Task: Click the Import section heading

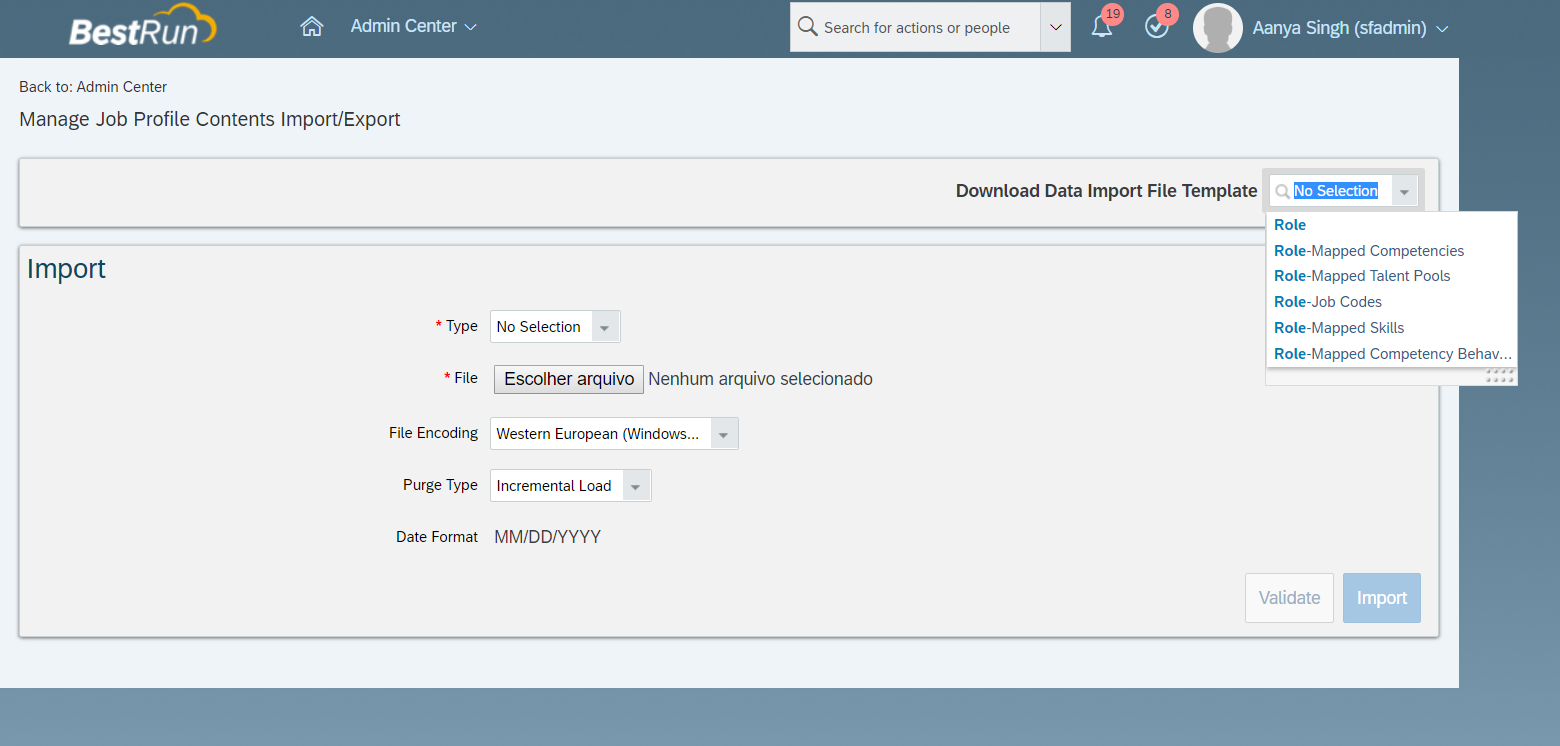Action: pyautogui.click(x=66, y=269)
